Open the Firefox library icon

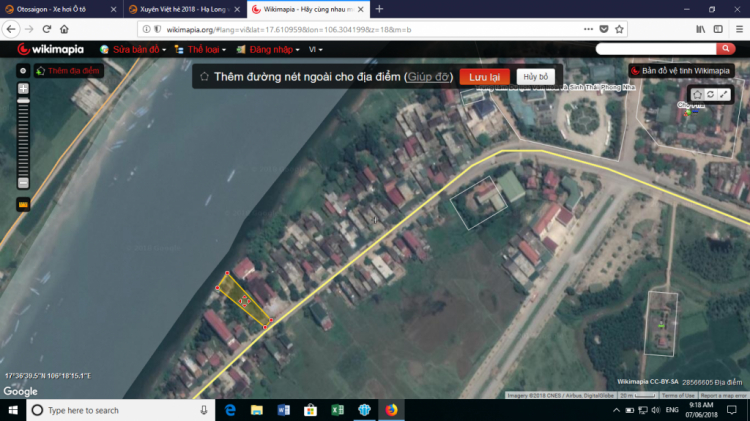701,29
